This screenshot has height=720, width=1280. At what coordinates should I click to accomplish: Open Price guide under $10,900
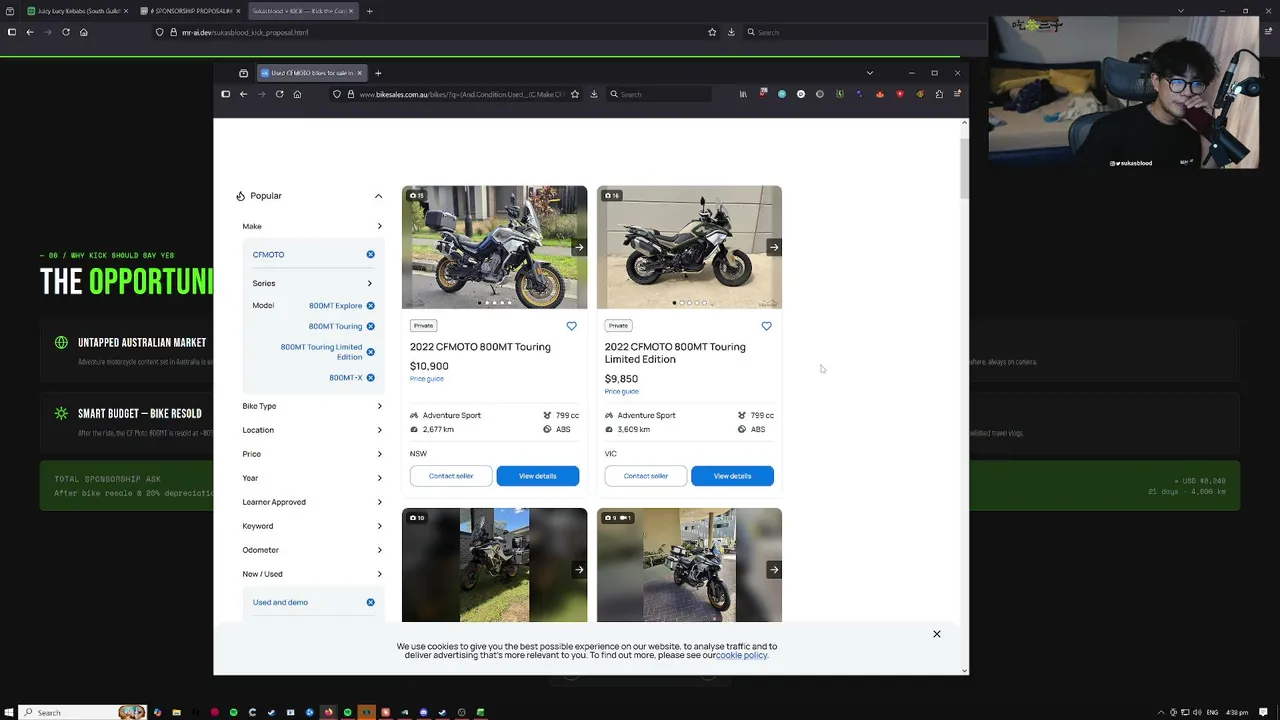[x=427, y=379]
